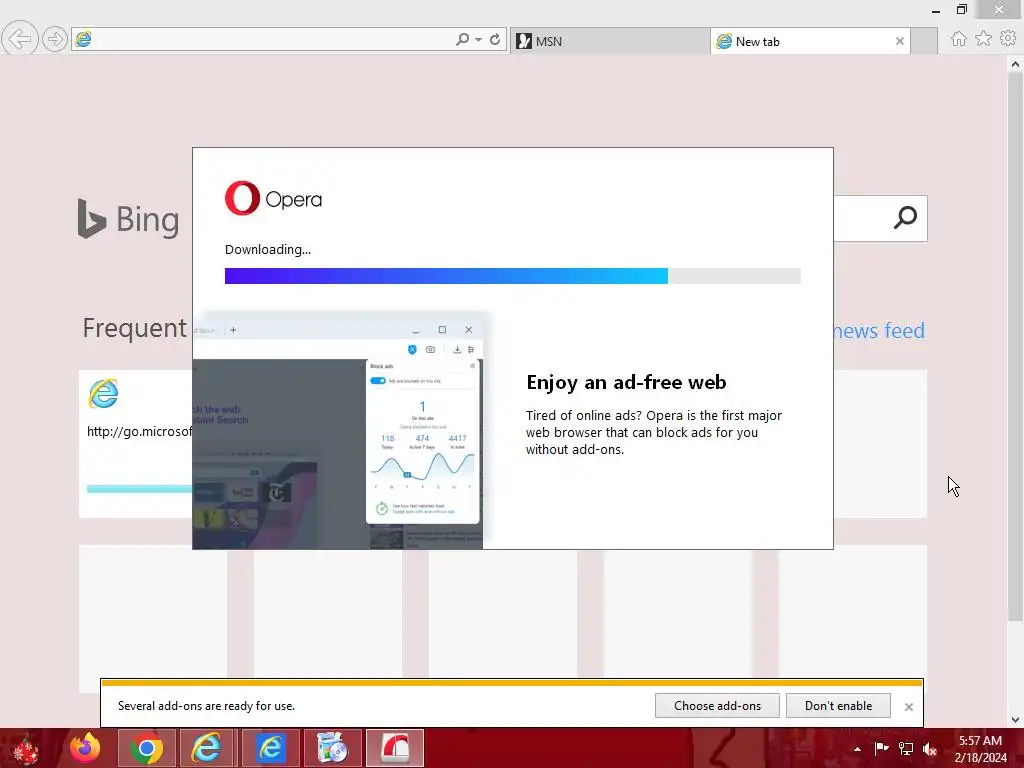Click the Don't enable button

(838, 706)
